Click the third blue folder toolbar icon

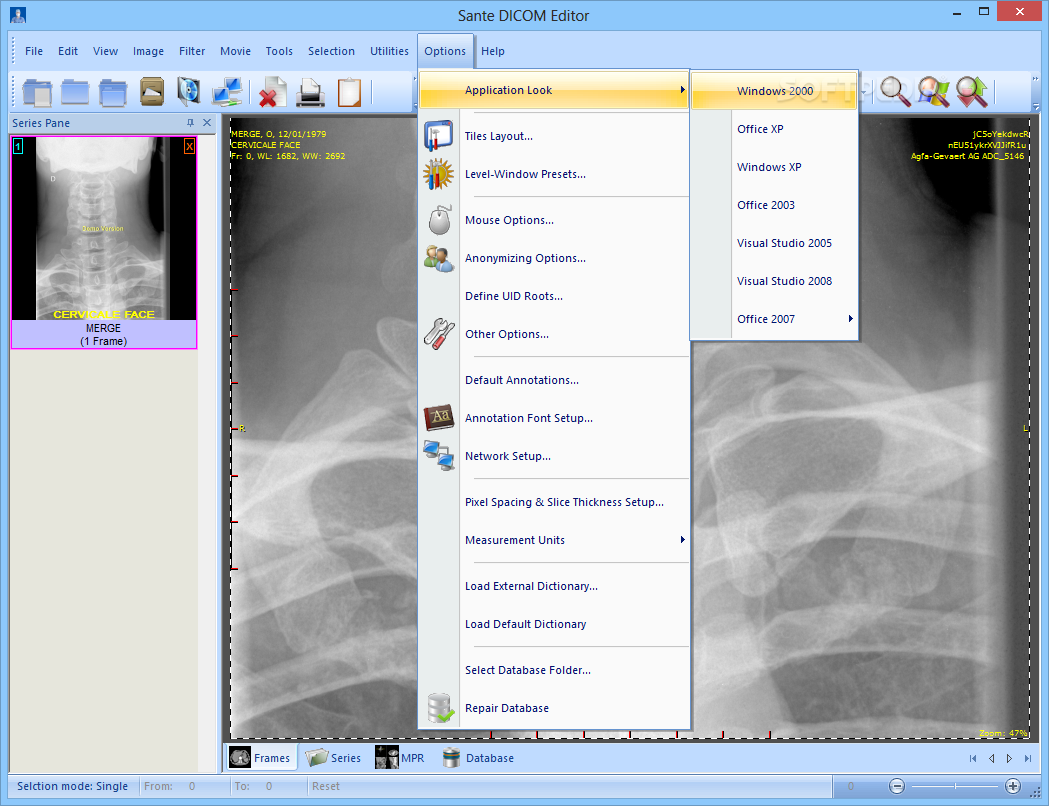(x=113, y=92)
